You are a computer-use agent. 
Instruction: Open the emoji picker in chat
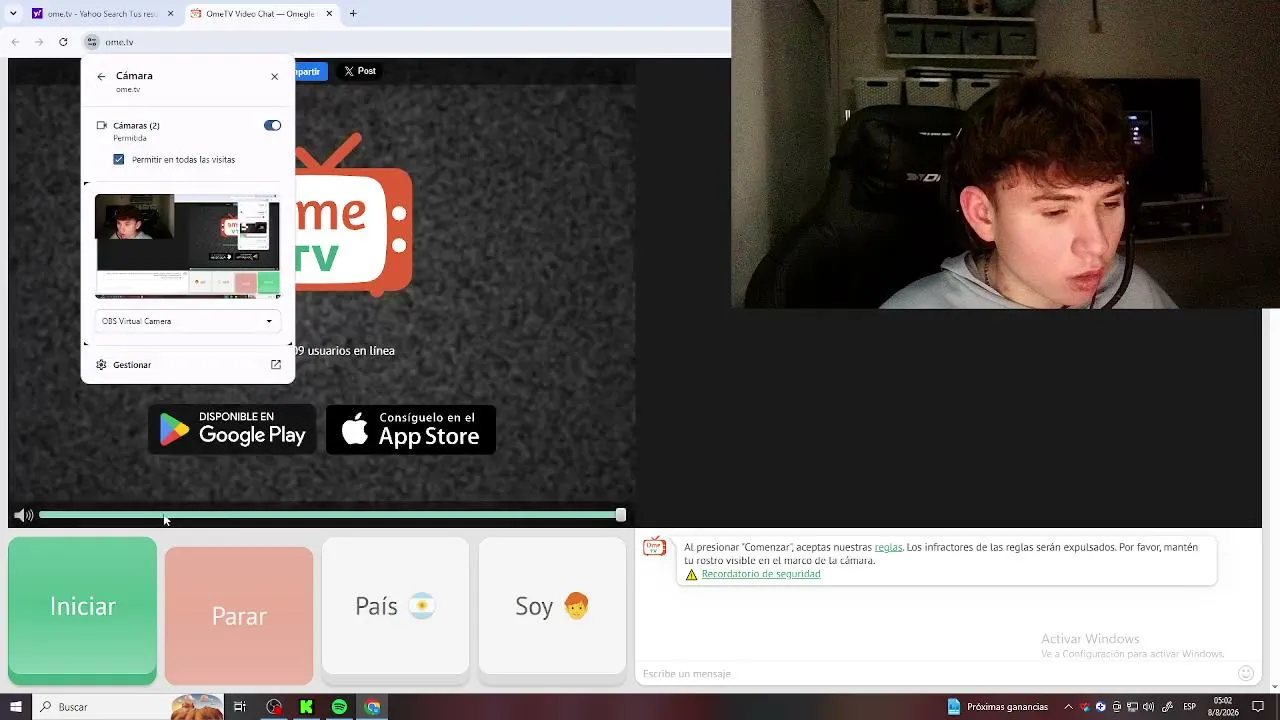(1245, 674)
